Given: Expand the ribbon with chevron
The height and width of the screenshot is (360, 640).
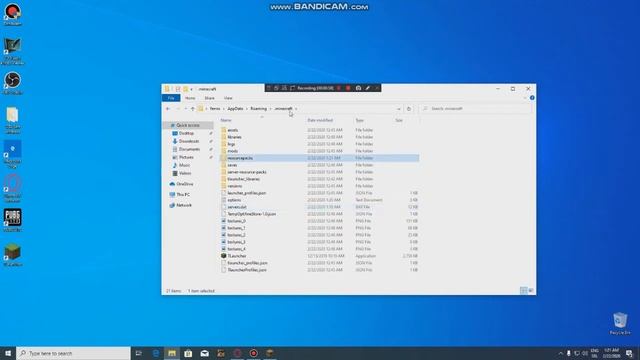Looking at the screenshot, I should (x=525, y=98).
